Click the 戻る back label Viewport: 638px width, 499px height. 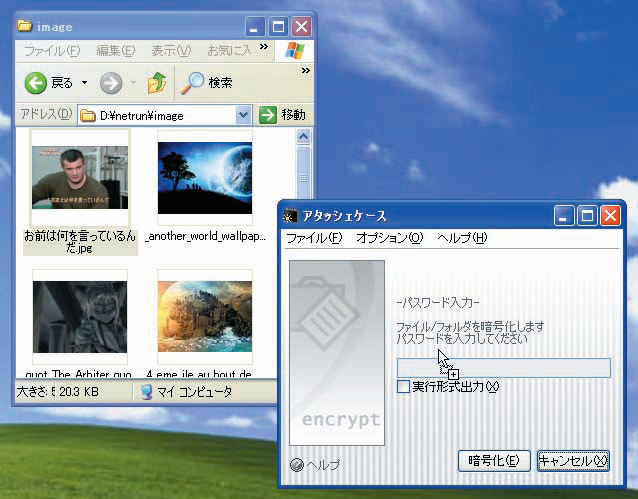point(62,83)
